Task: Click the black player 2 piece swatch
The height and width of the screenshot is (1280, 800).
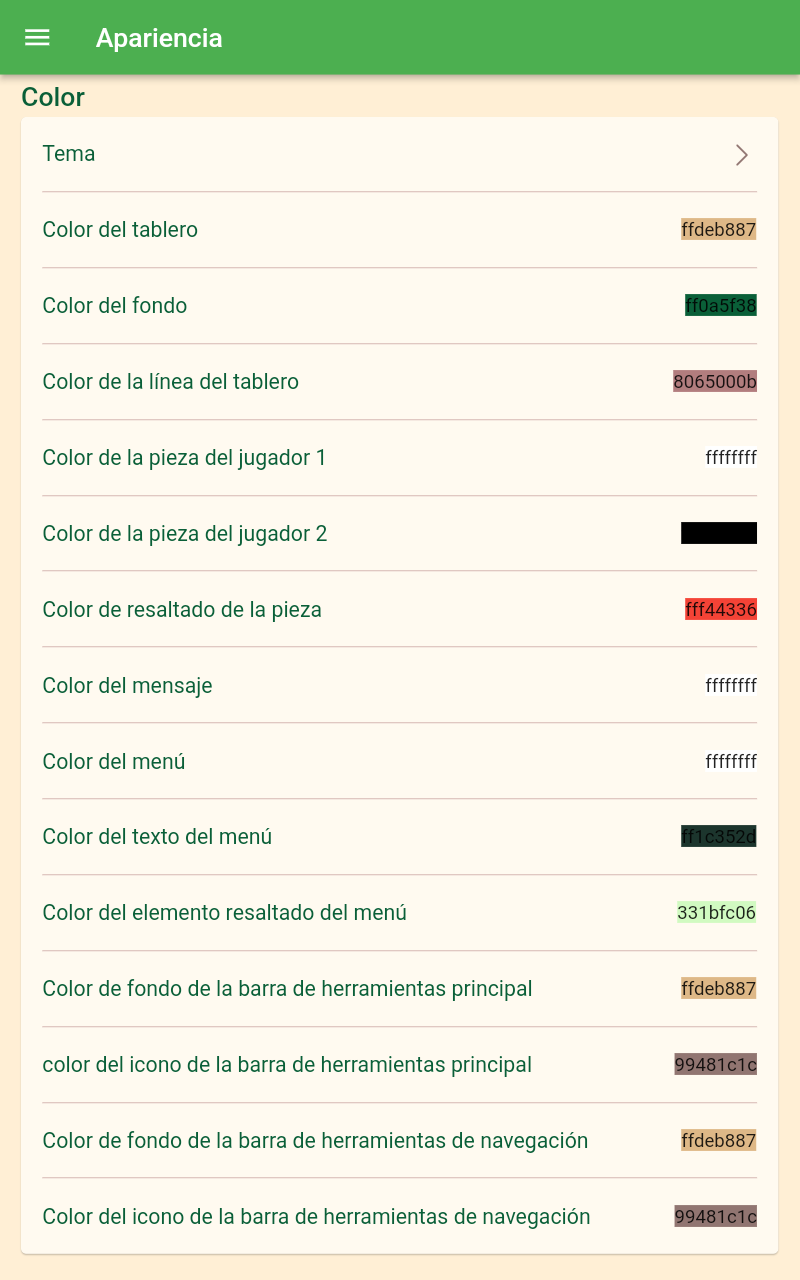Action: pyautogui.click(x=718, y=534)
